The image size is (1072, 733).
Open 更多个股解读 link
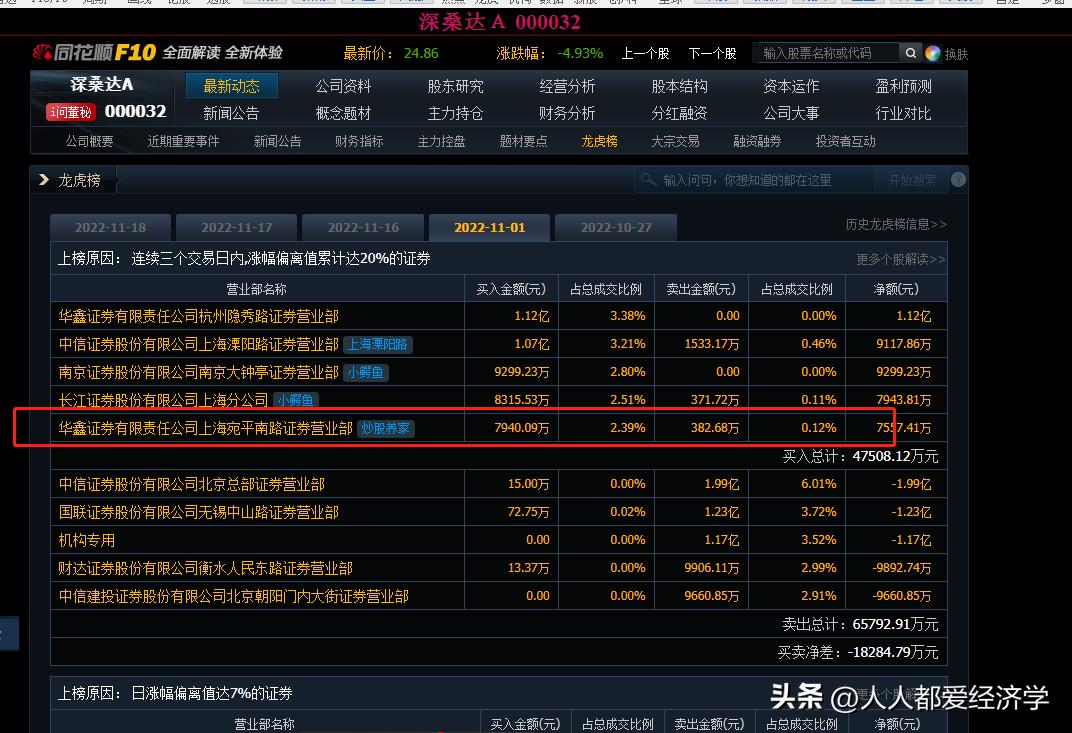pyautogui.click(x=900, y=259)
